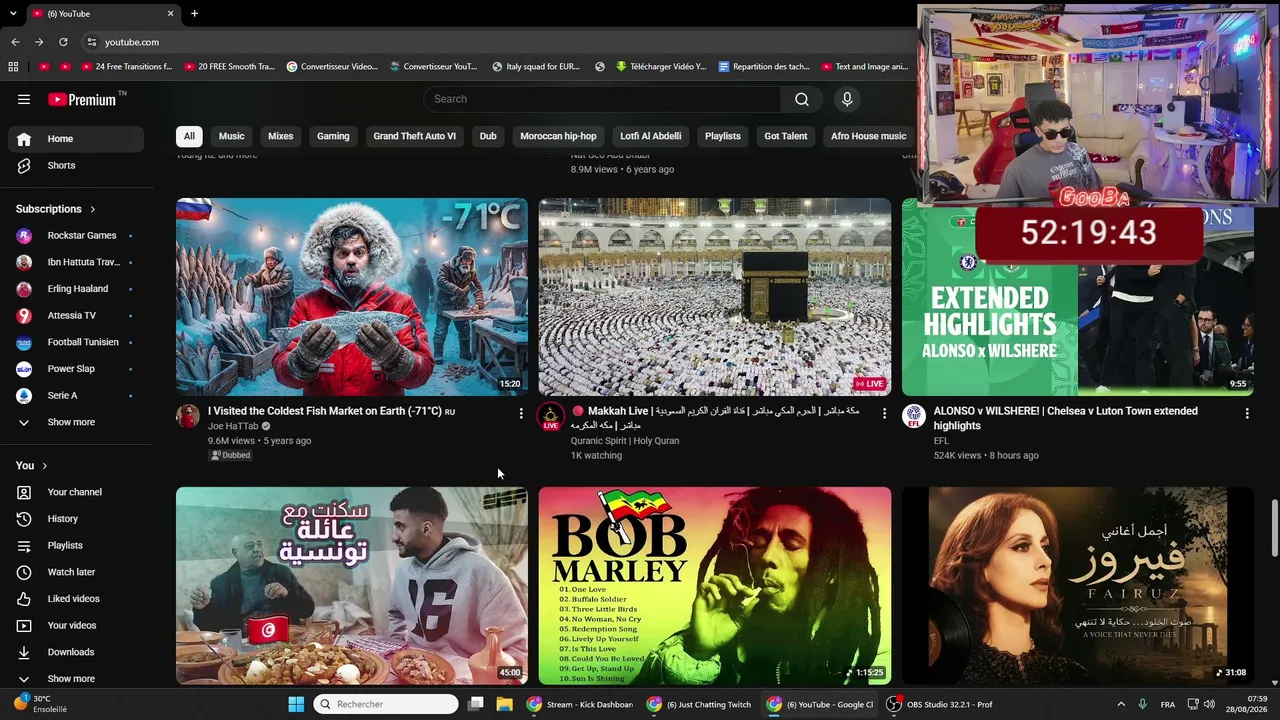Screen dimensions: 1280x720
Task: Show more subscriptions
Action: click(76, 422)
